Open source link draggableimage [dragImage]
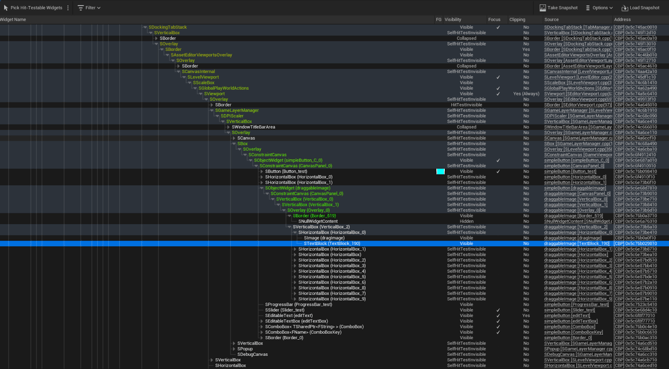669x369 pixels. [x=573, y=238]
